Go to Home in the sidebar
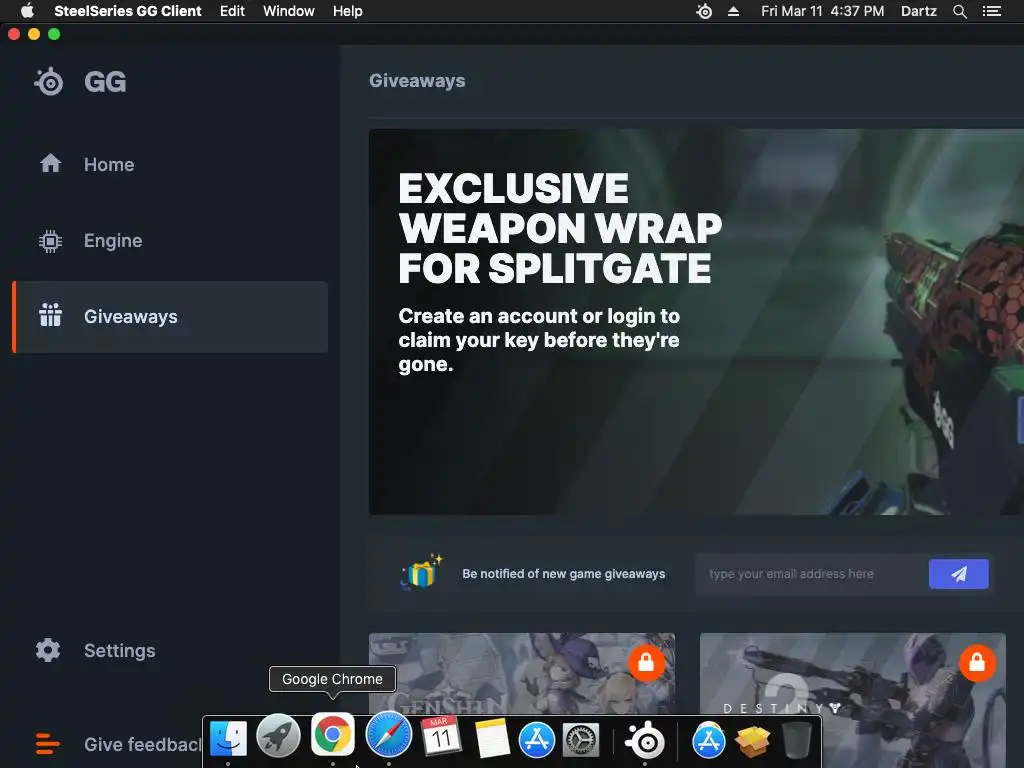The image size is (1024, 768). pyautogui.click(x=109, y=164)
